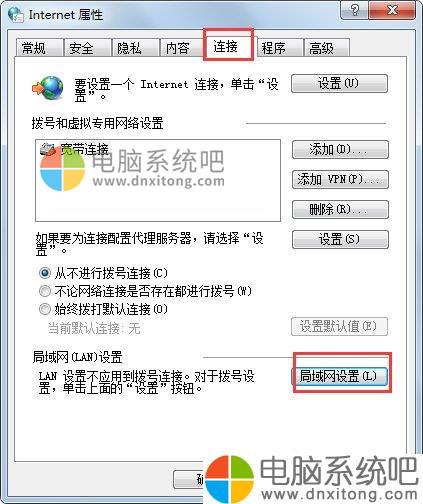Select 不论网络连接是否存在都进行拨号 radio option
The width and height of the screenshot is (423, 504).
click(x=45, y=291)
